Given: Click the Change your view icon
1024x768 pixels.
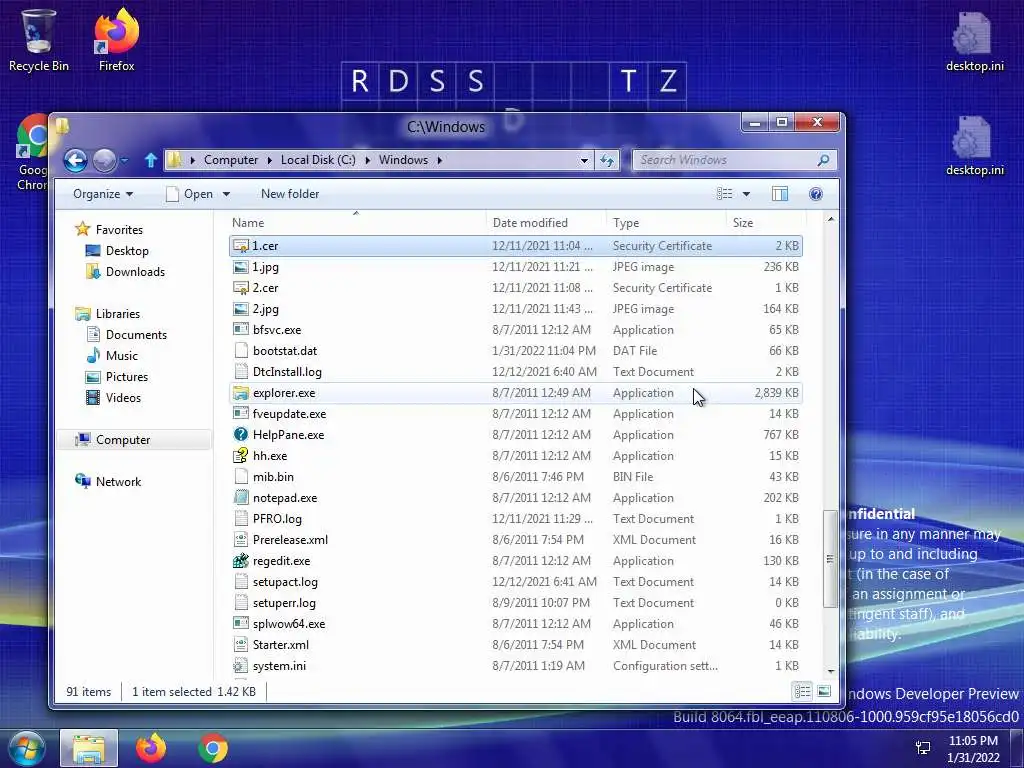Looking at the screenshot, I should (x=724, y=194).
